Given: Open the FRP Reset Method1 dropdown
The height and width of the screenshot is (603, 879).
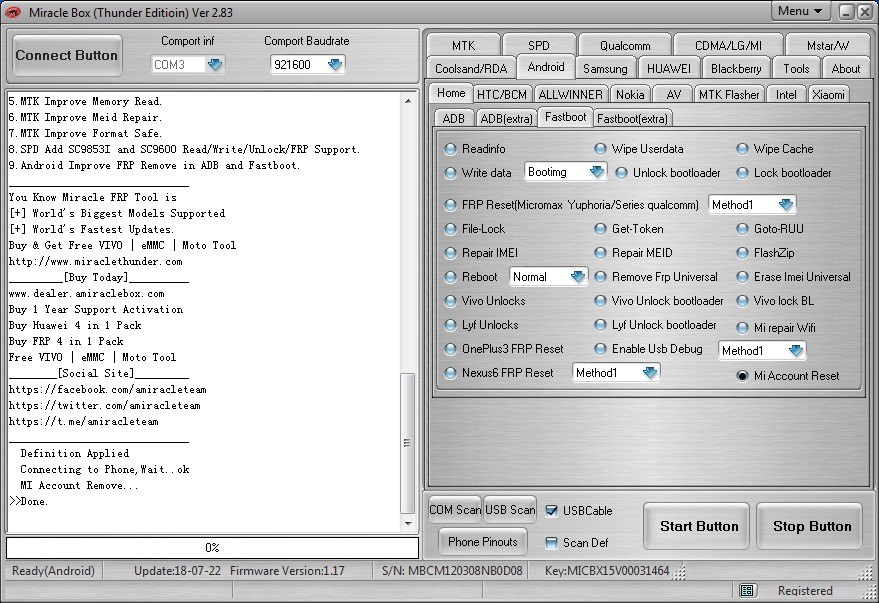Looking at the screenshot, I should click(x=786, y=205).
